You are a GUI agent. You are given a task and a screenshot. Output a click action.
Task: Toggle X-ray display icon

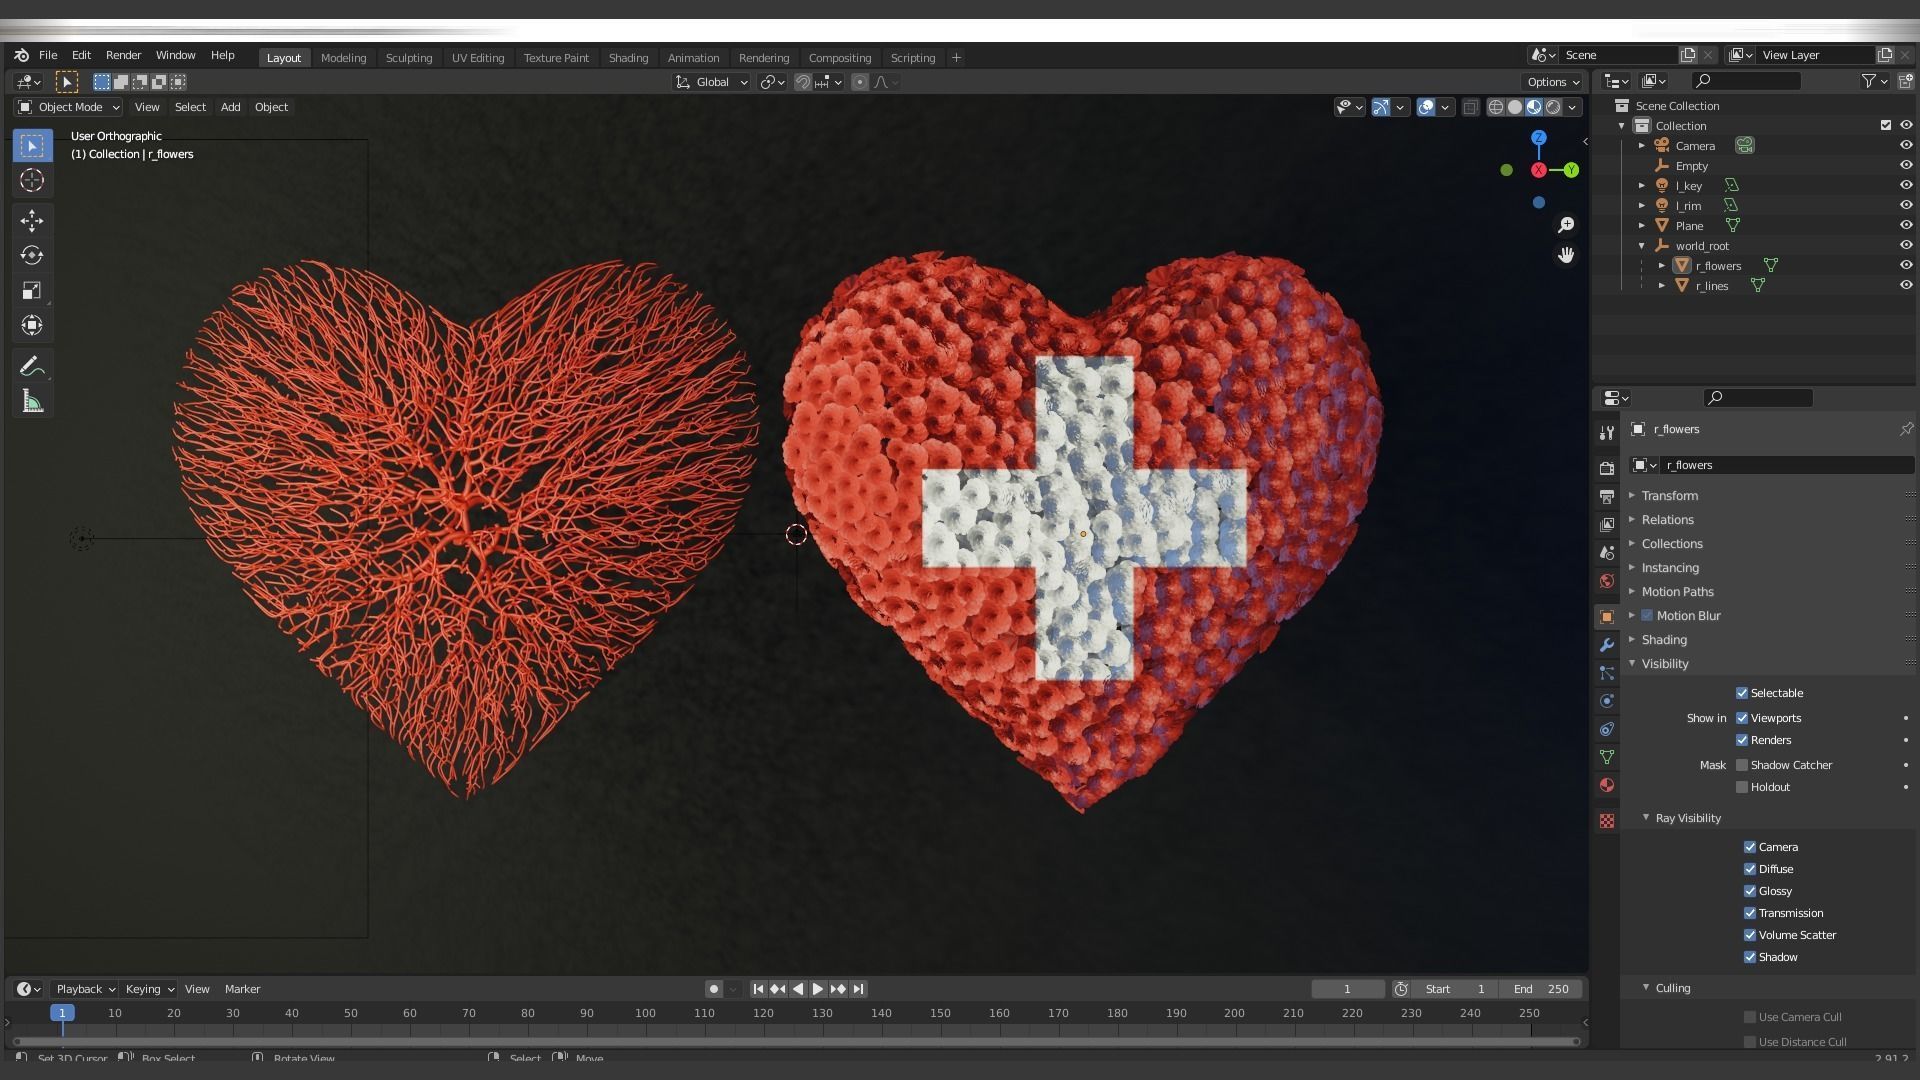pyautogui.click(x=1470, y=107)
